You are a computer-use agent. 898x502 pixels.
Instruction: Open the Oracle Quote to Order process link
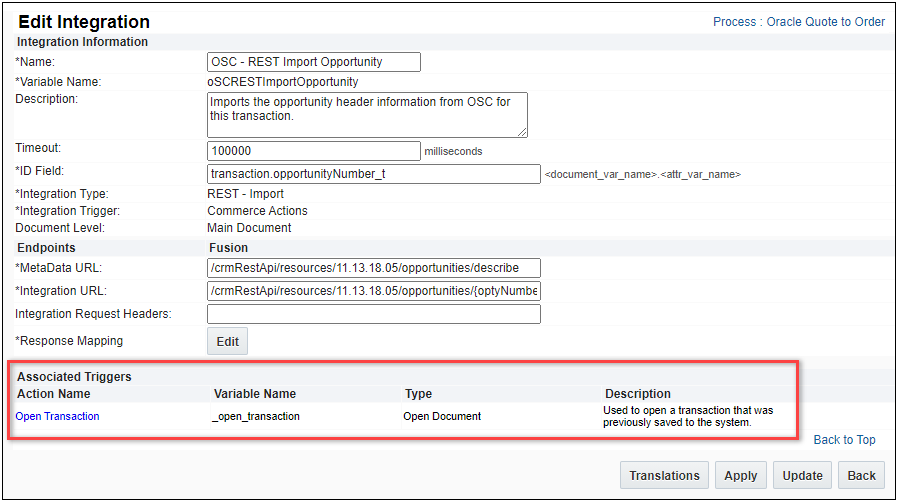pyautogui.click(x=825, y=22)
